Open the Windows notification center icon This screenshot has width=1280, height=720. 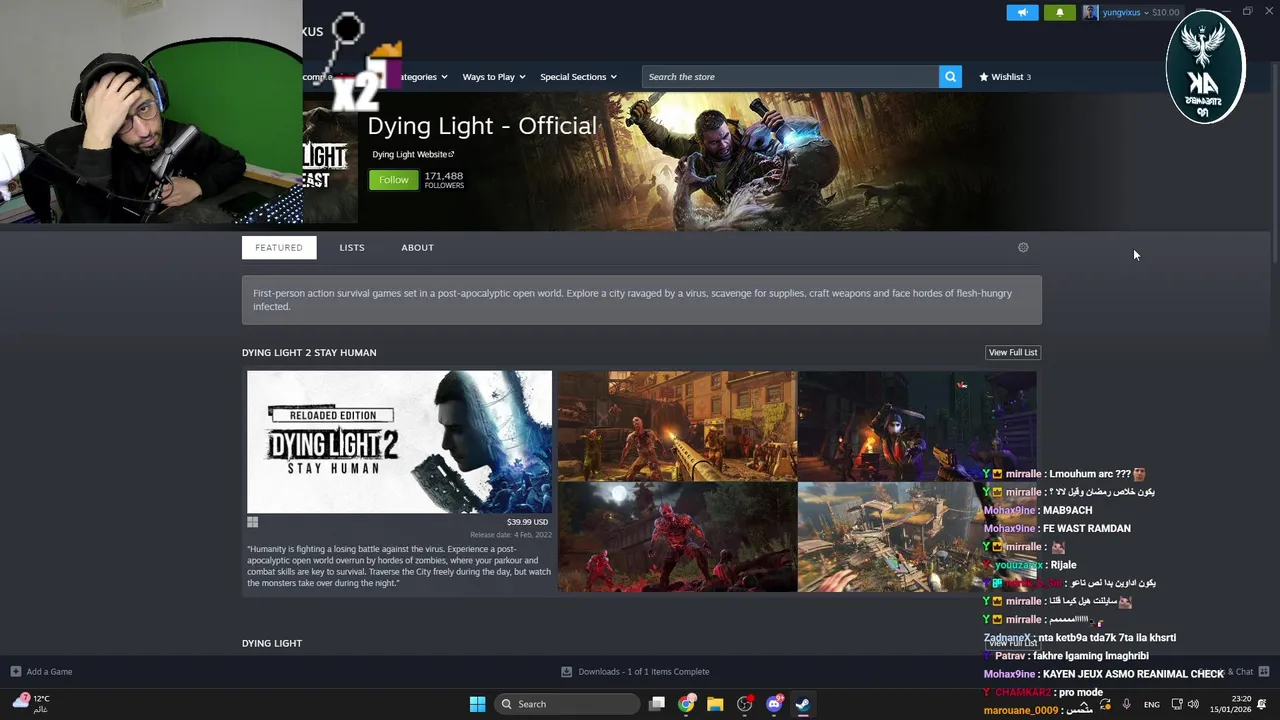[x=1262, y=704]
